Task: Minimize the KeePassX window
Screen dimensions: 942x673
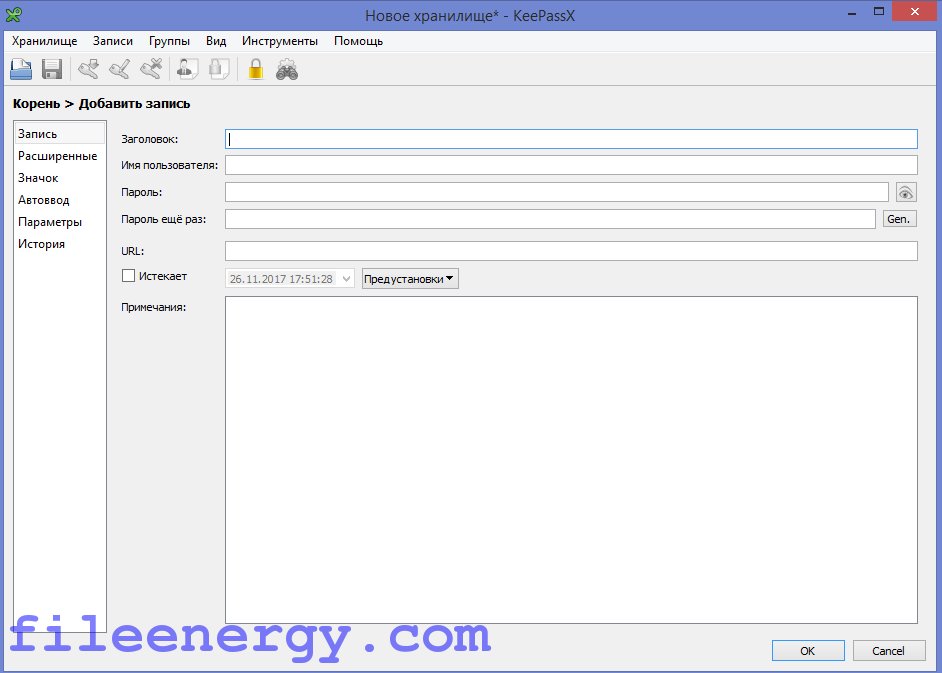Action: [x=853, y=13]
